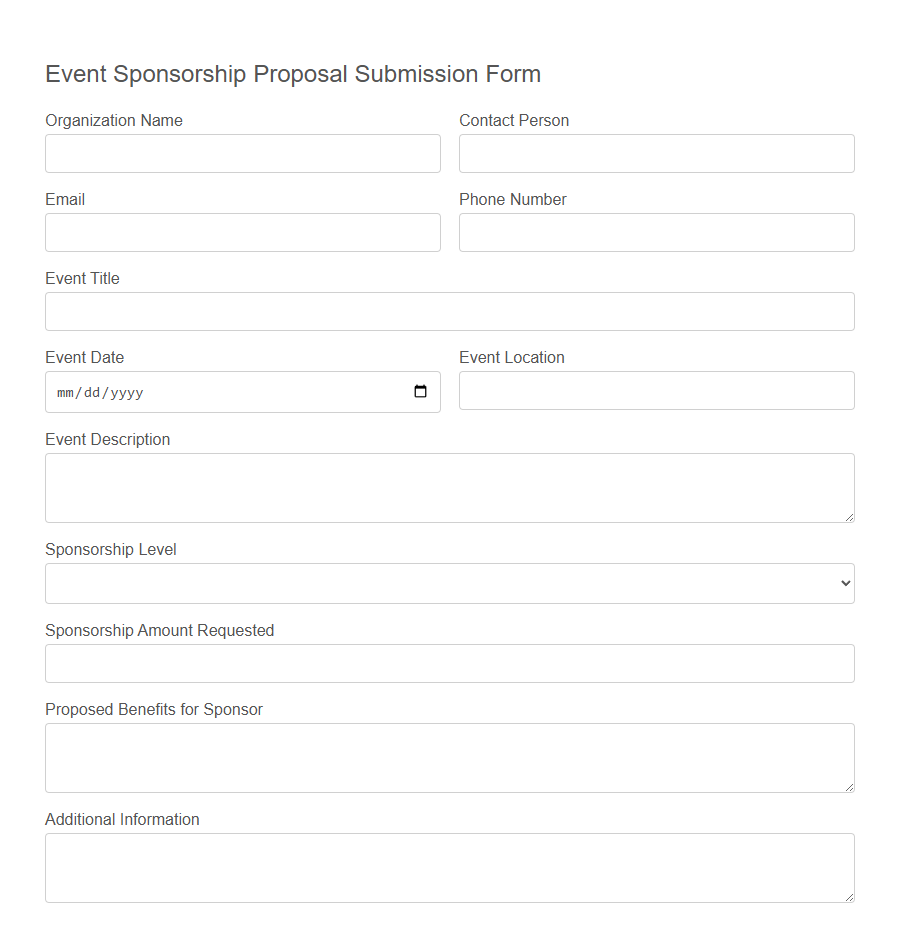
Task: Click the Event Location input field
Action: tap(656, 390)
